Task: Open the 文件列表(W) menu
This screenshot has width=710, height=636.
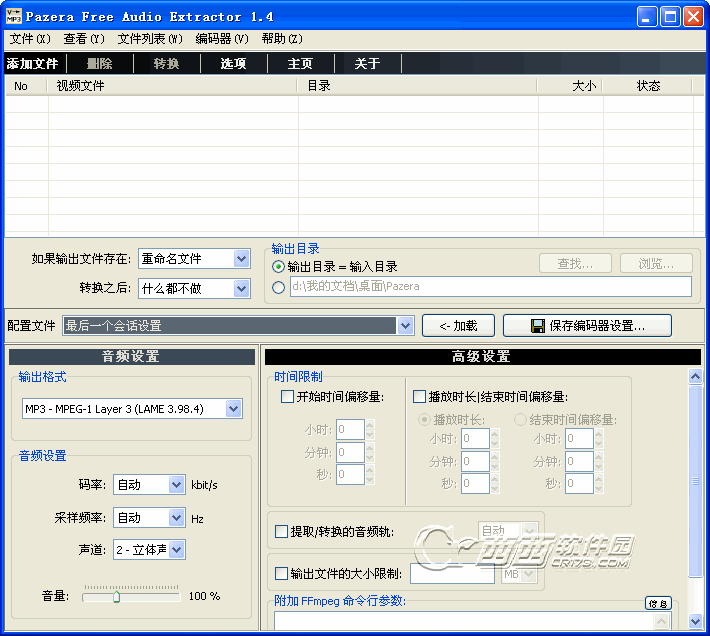Action: [x=150, y=39]
